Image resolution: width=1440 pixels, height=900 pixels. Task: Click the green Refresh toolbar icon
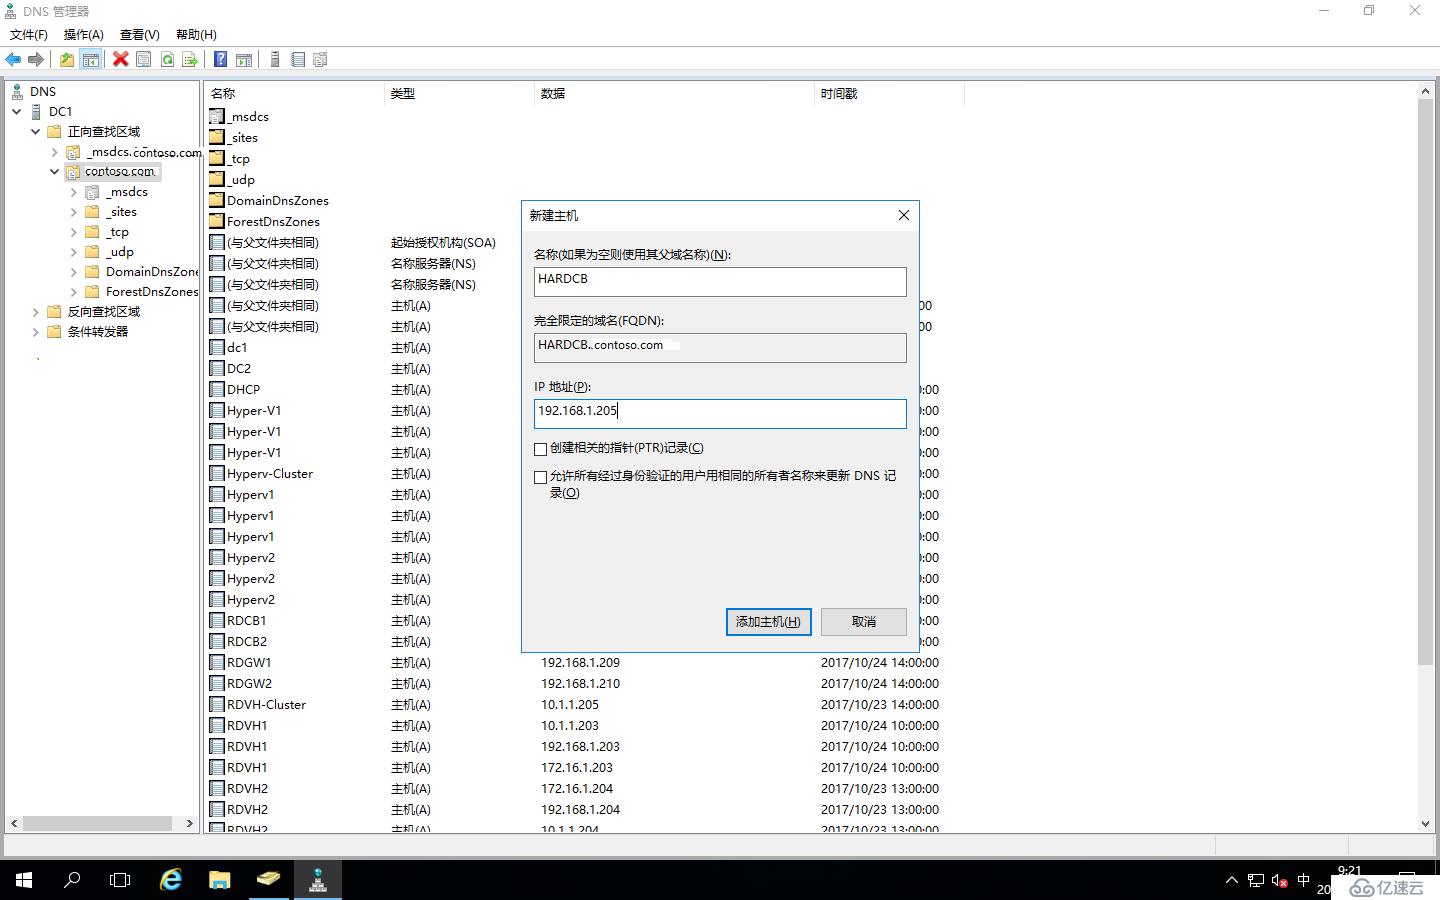coord(167,60)
